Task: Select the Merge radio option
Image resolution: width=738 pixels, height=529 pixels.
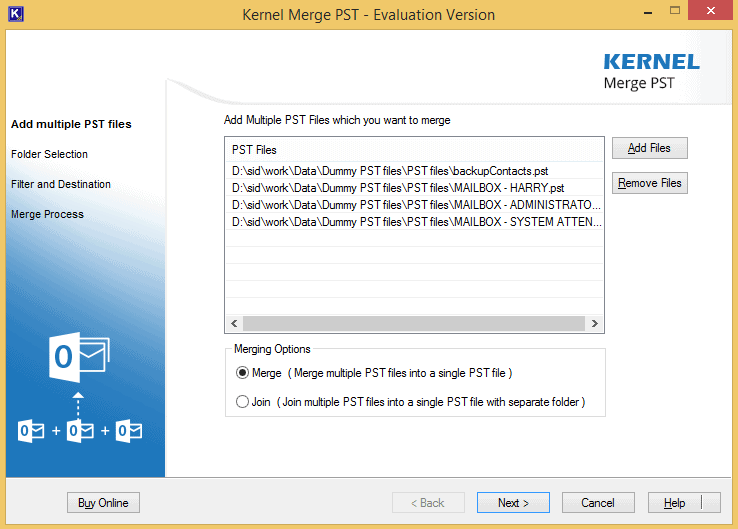Action: (x=242, y=373)
